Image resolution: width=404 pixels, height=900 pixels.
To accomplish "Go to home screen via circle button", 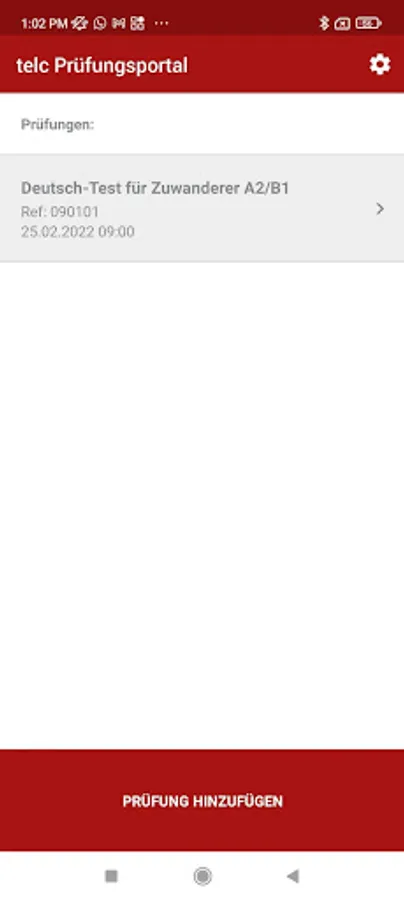I will (202, 876).
